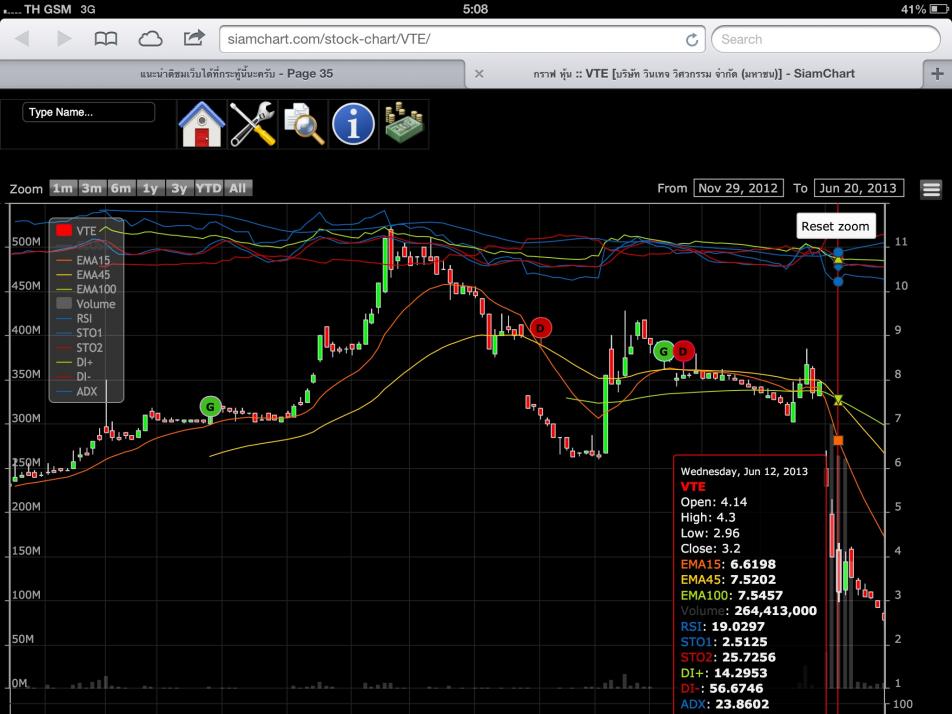Open the blue info icon

click(353, 124)
